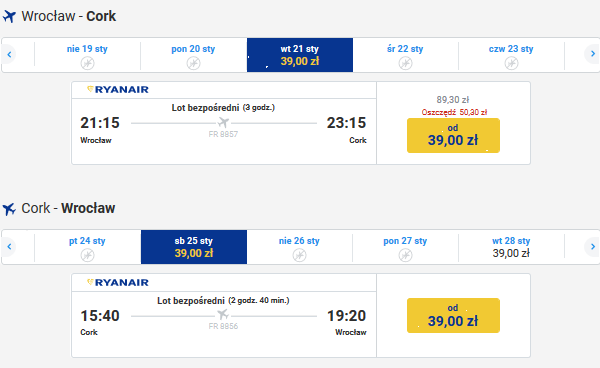Show earlier outbound dates with left arrow
The width and height of the screenshot is (600, 368).
tap(9, 54)
